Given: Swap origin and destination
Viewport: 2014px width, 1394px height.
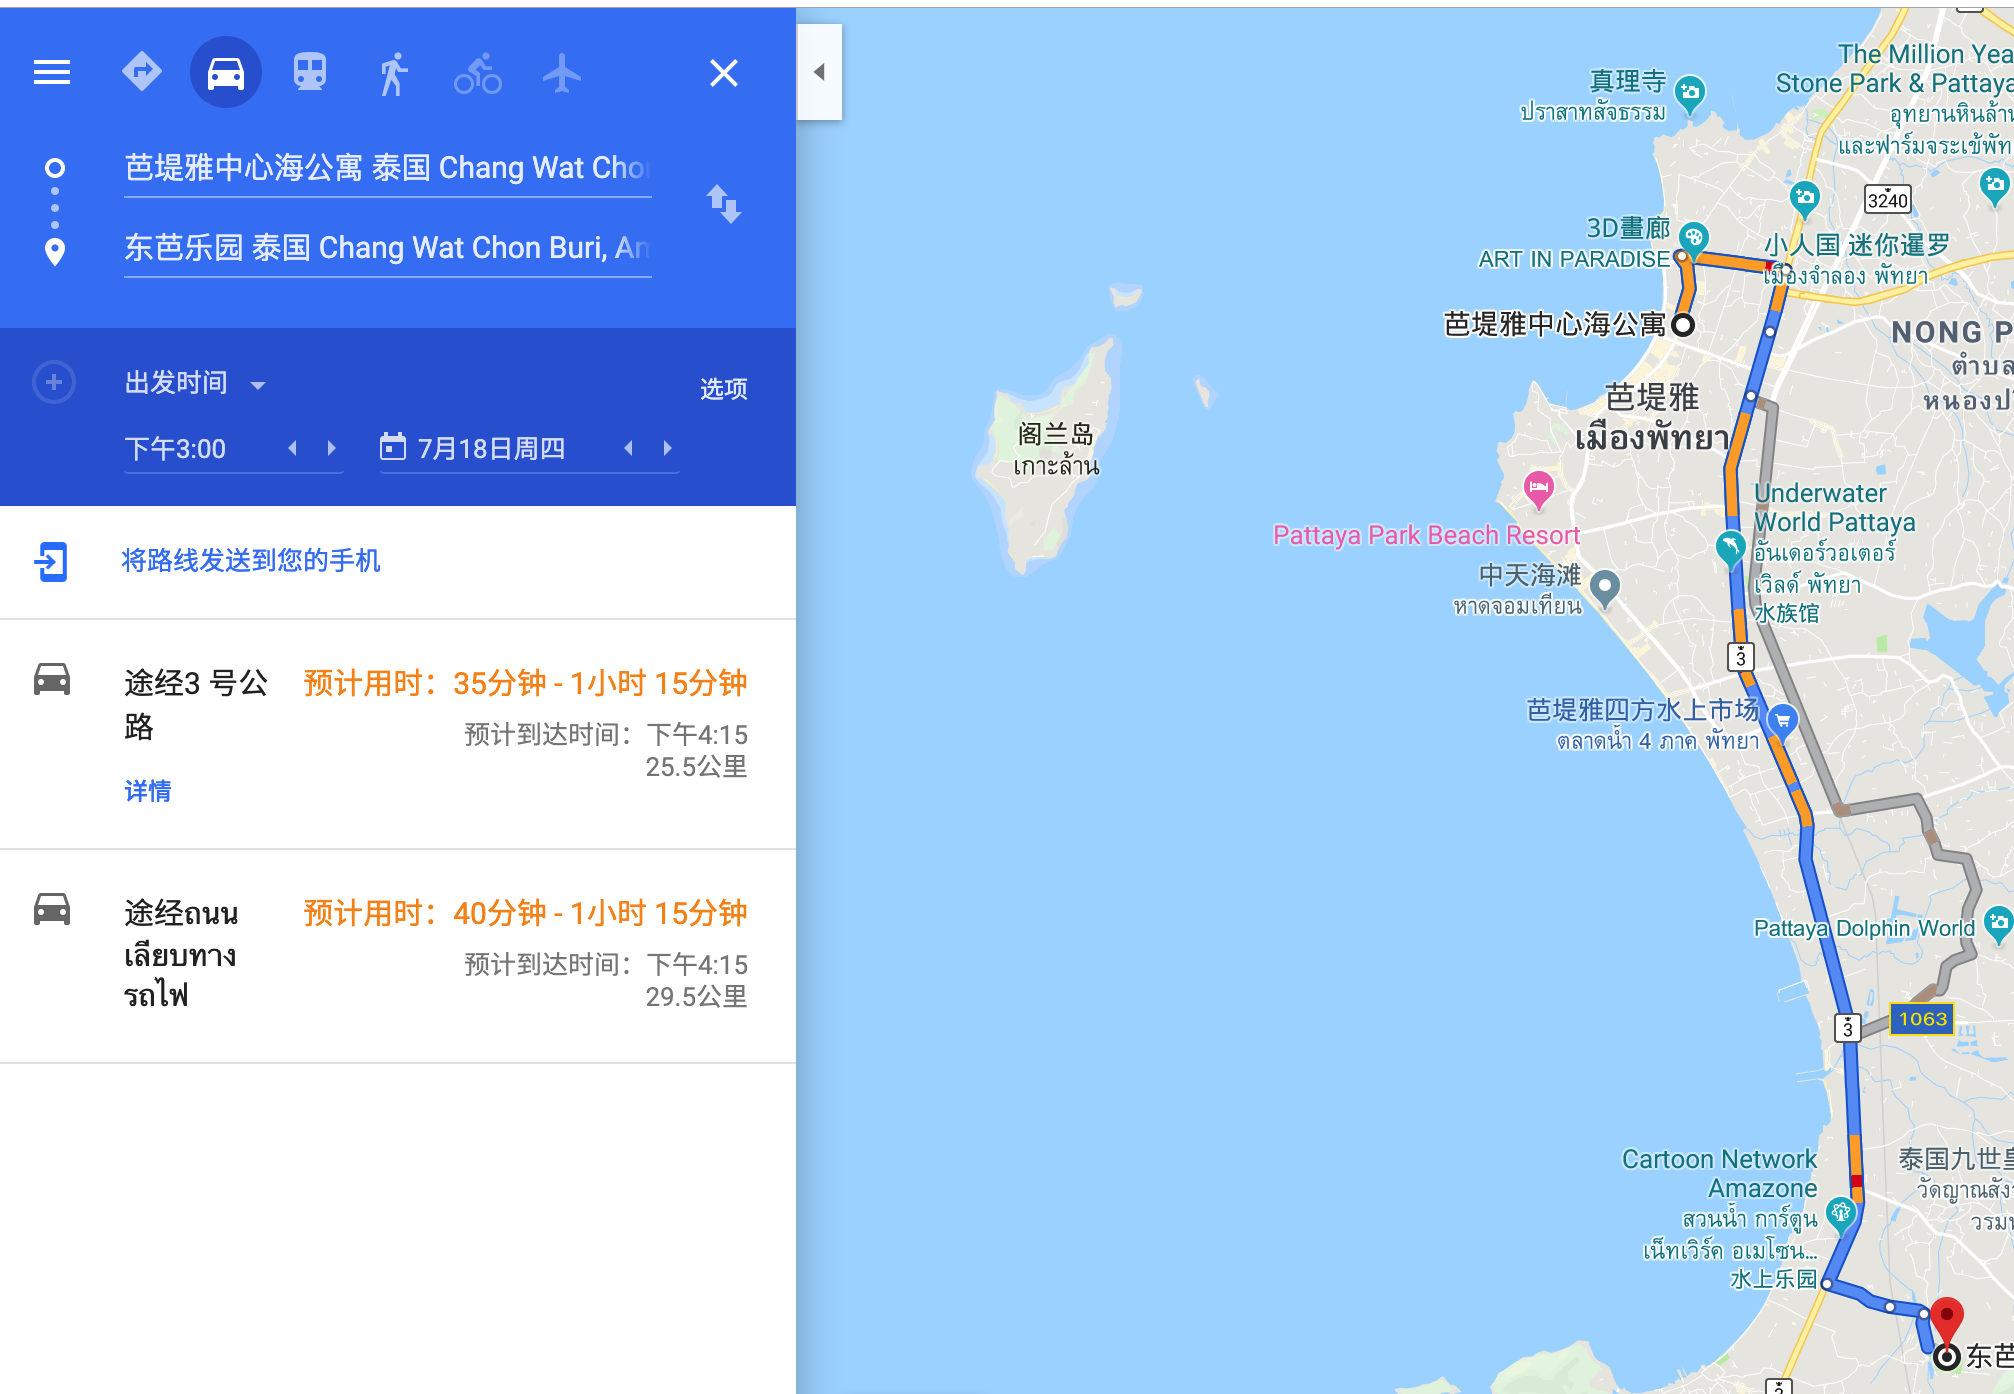Looking at the screenshot, I should tap(724, 204).
